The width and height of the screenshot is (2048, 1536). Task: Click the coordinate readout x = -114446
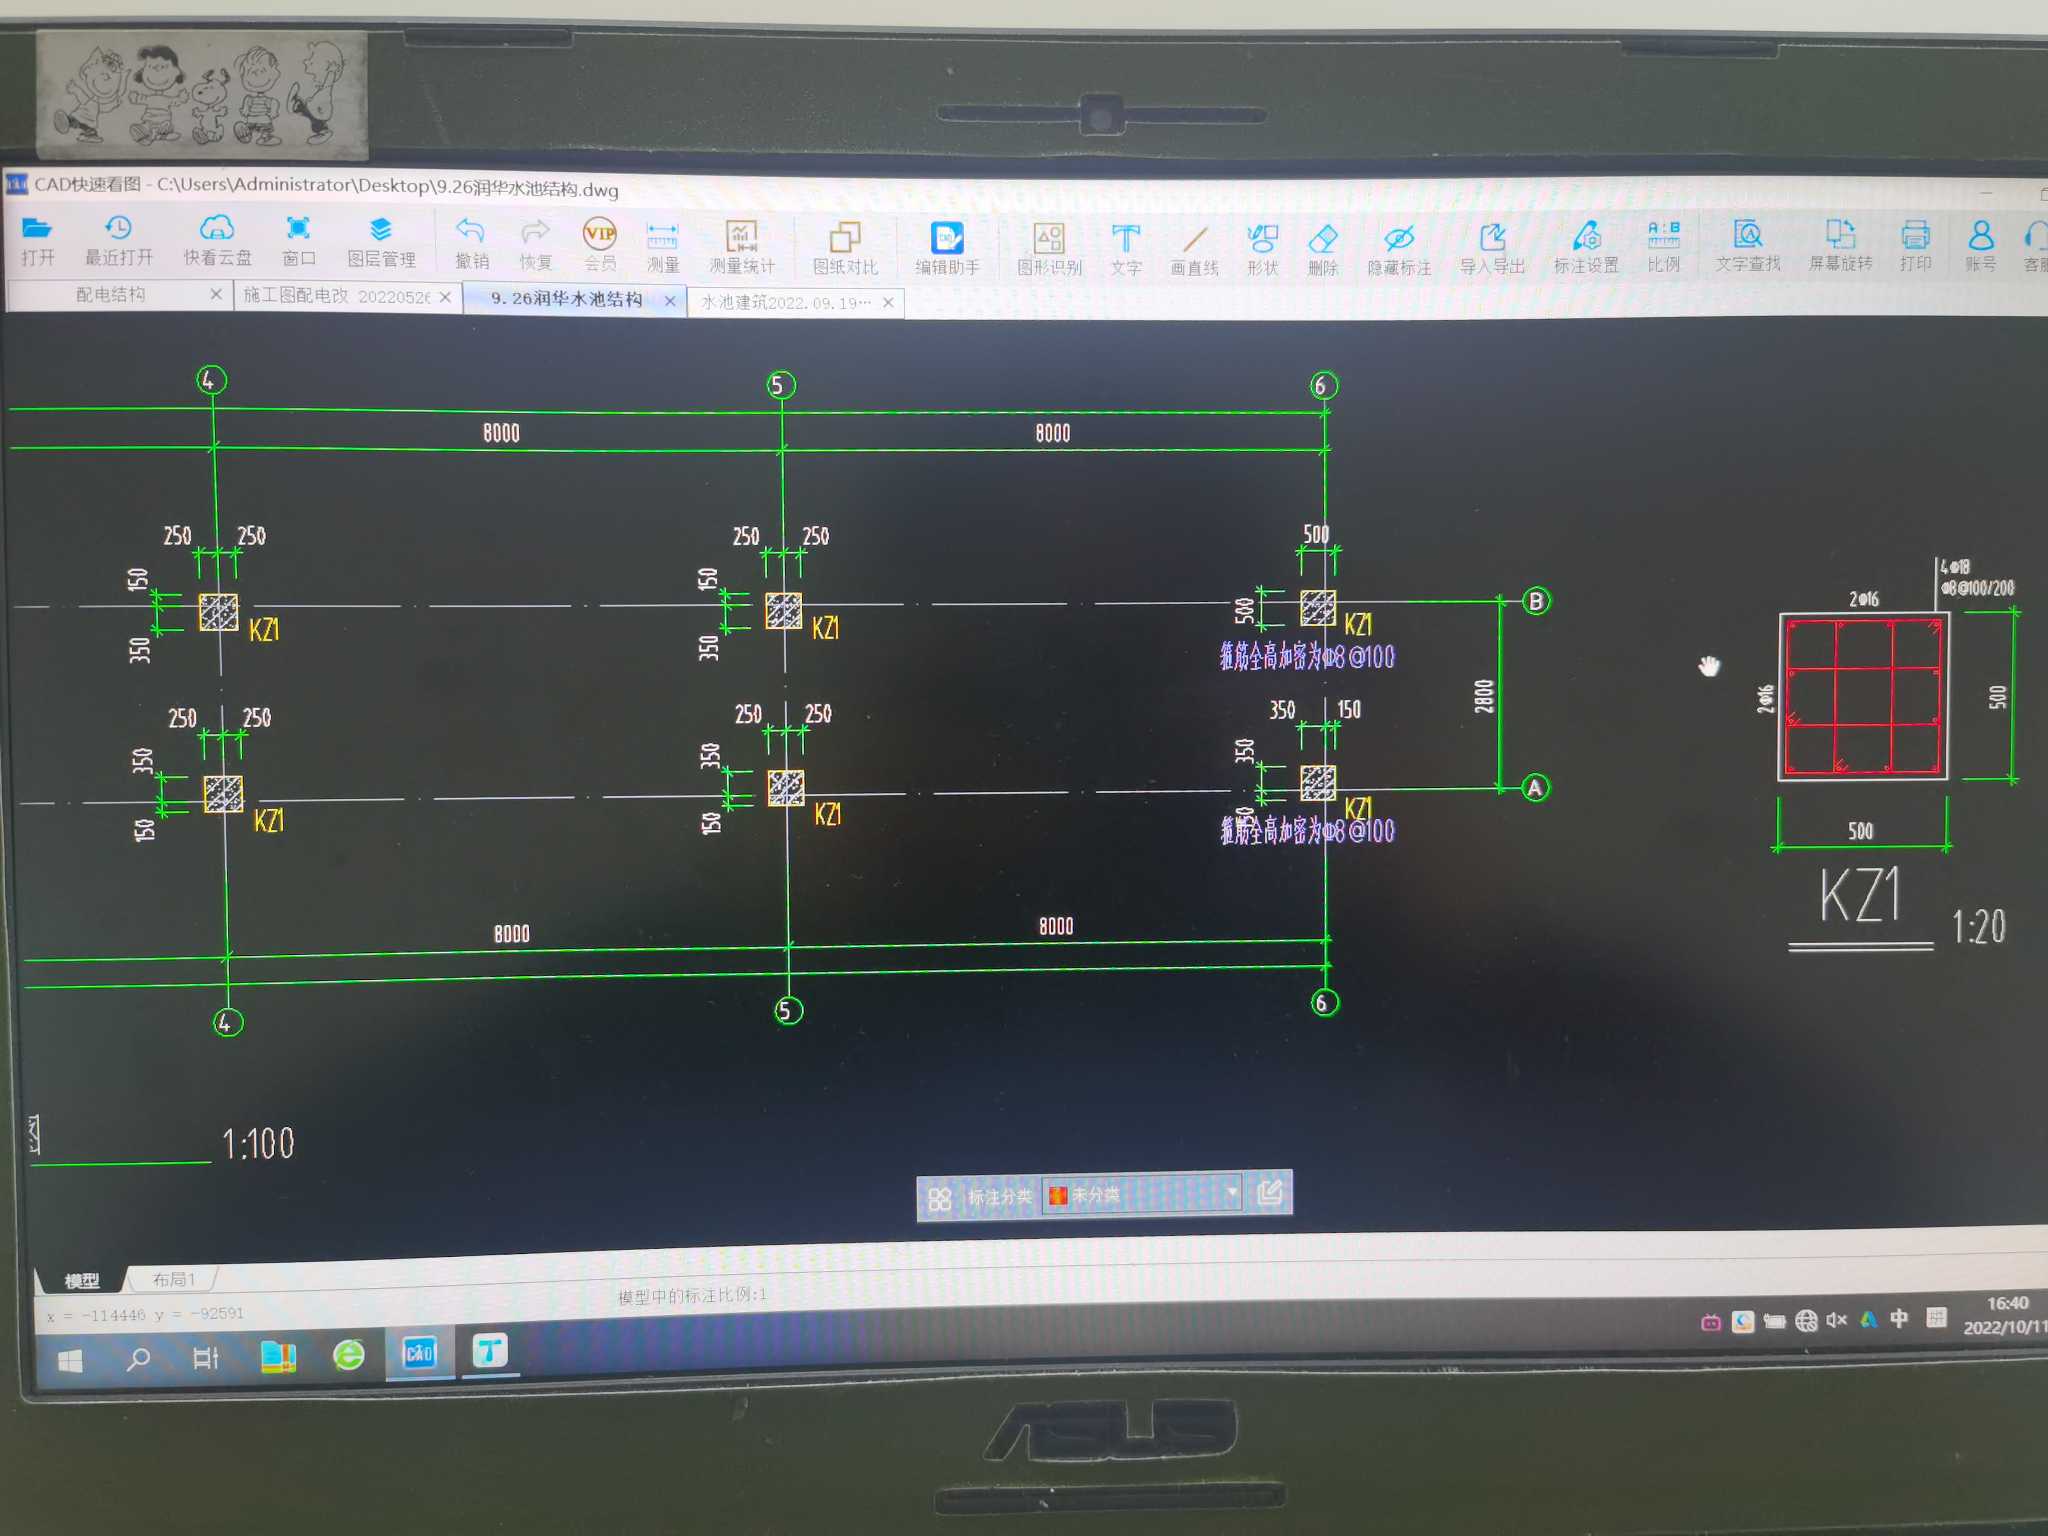pos(146,1315)
